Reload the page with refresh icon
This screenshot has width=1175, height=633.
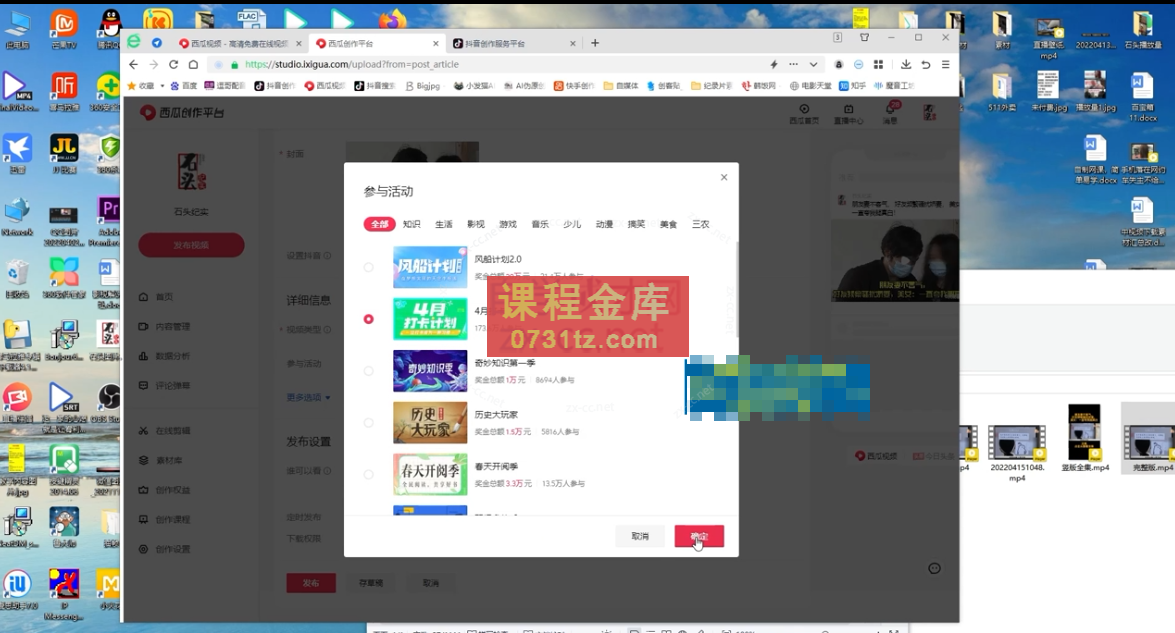click(173, 64)
